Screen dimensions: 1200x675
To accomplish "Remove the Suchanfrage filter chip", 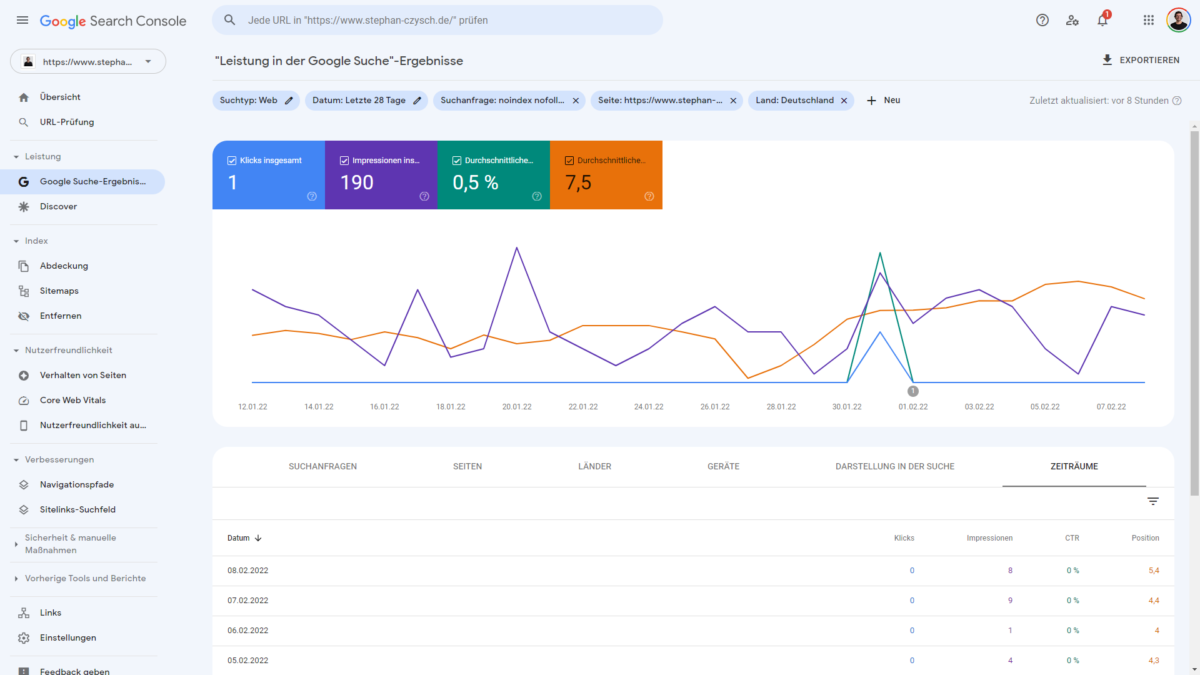I will 576,100.
